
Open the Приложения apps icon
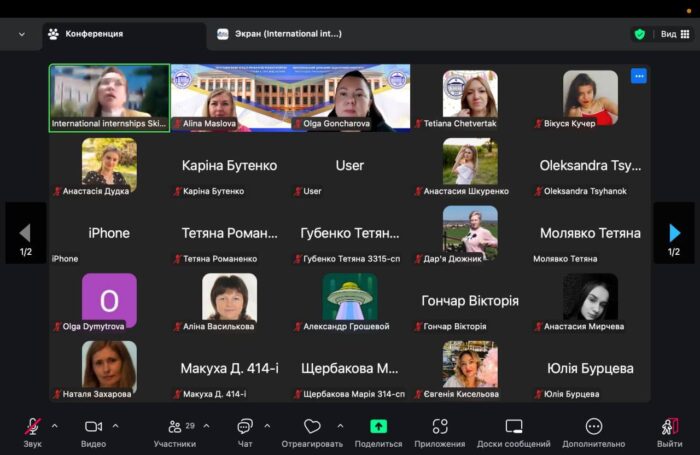coord(440,427)
